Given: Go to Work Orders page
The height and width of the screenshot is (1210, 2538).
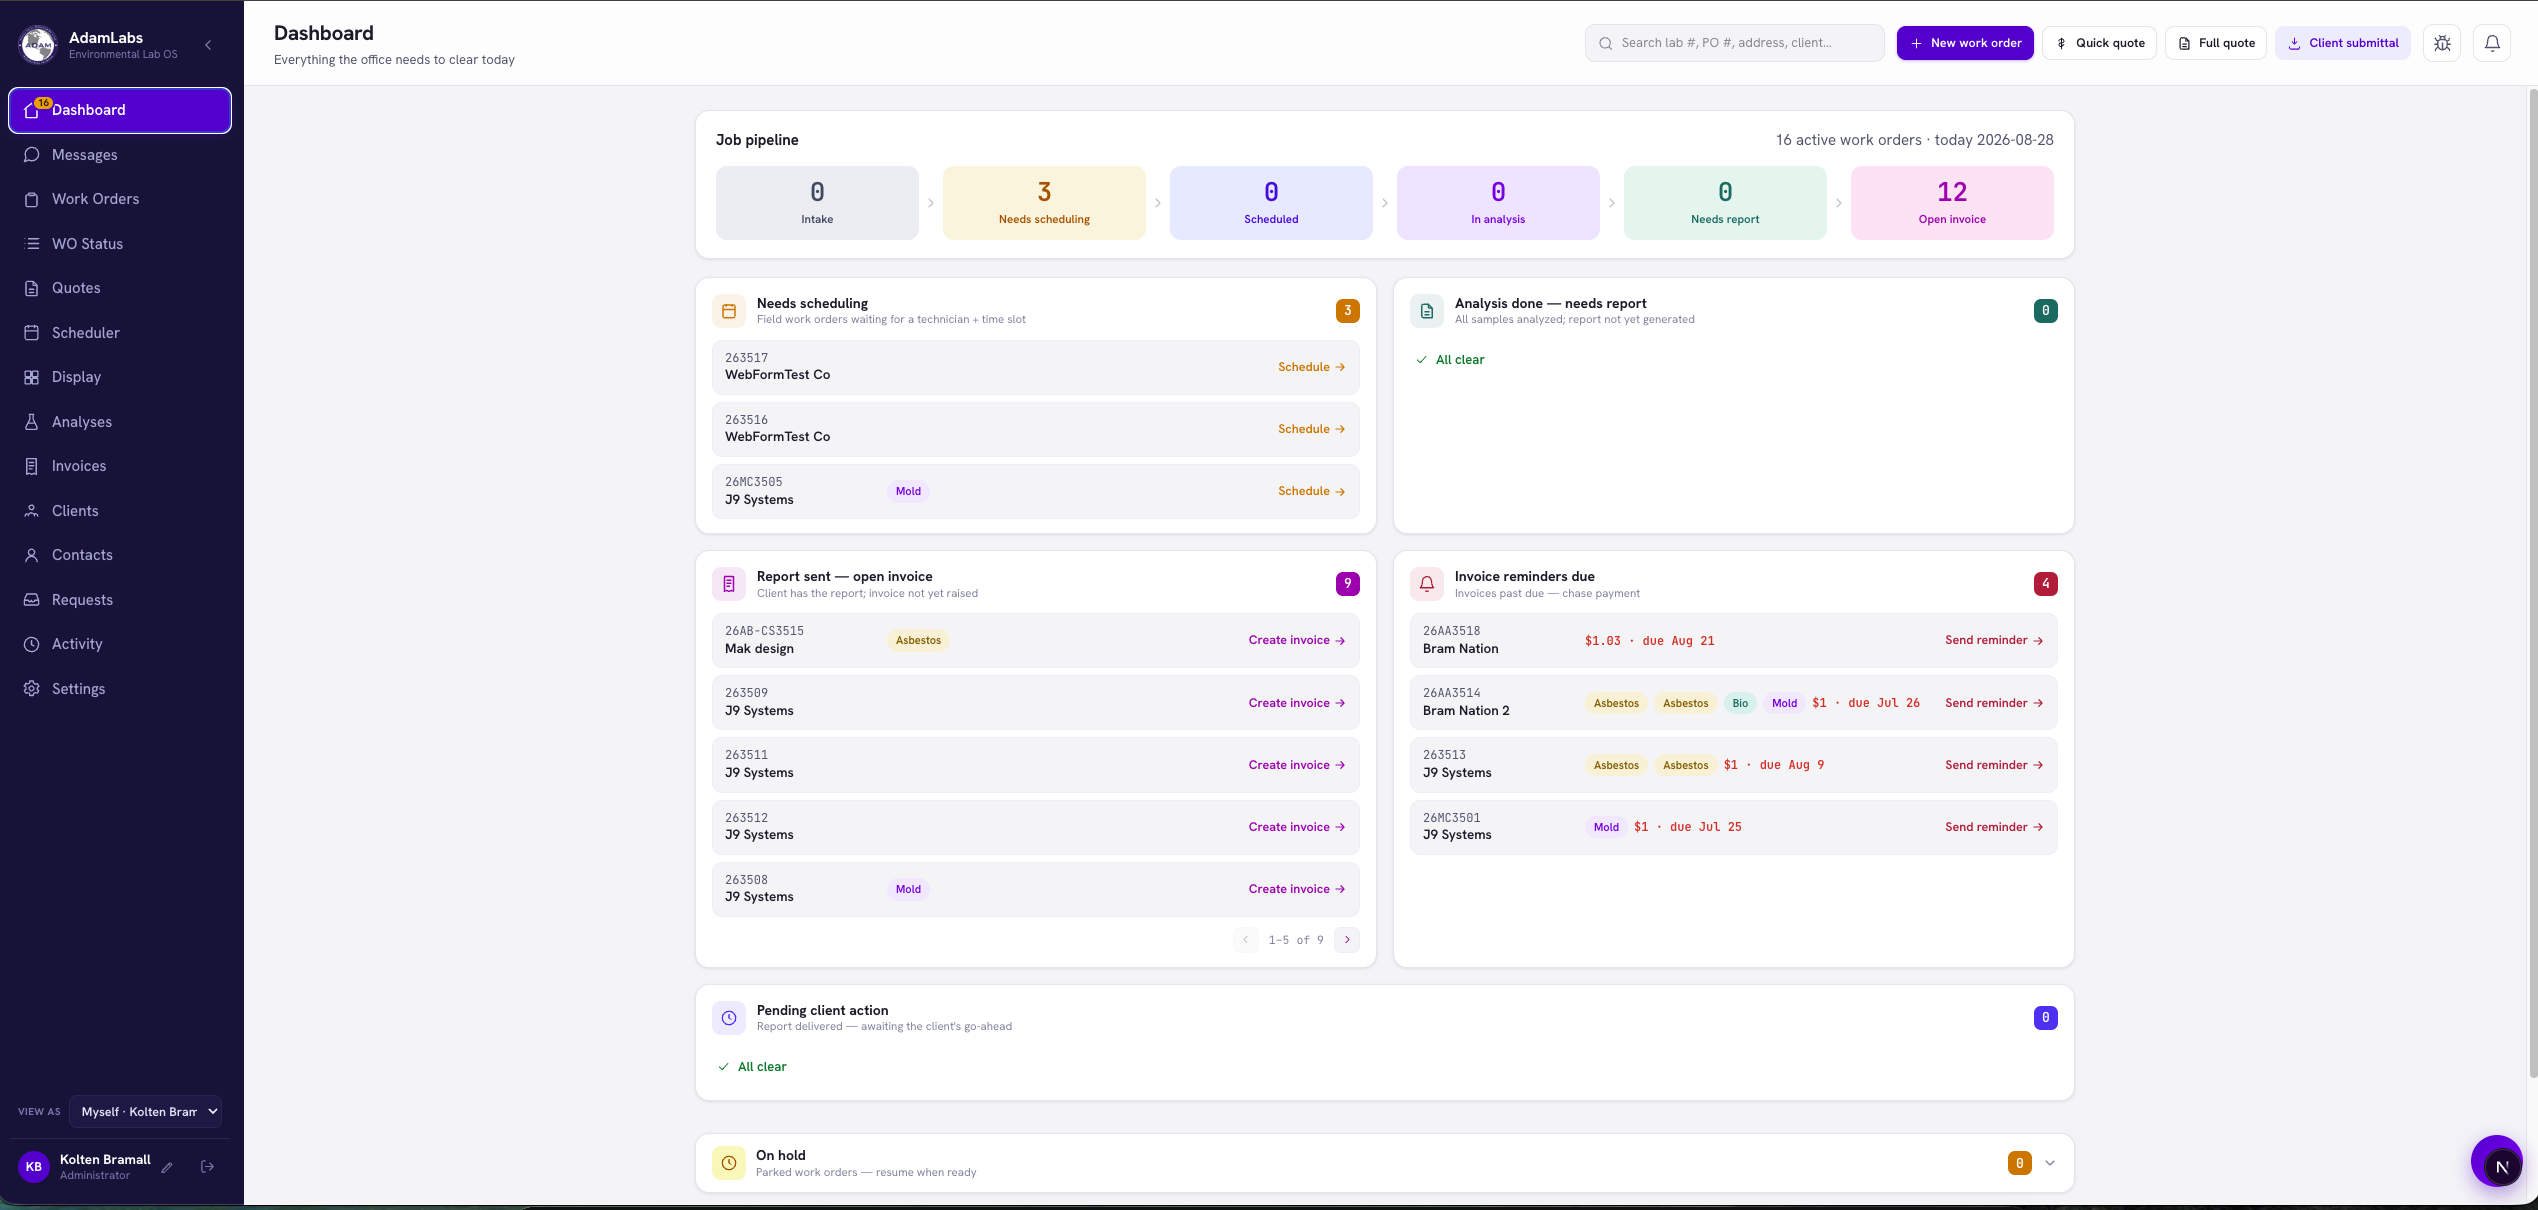Looking at the screenshot, I should pyautogui.click(x=120, y=199).
